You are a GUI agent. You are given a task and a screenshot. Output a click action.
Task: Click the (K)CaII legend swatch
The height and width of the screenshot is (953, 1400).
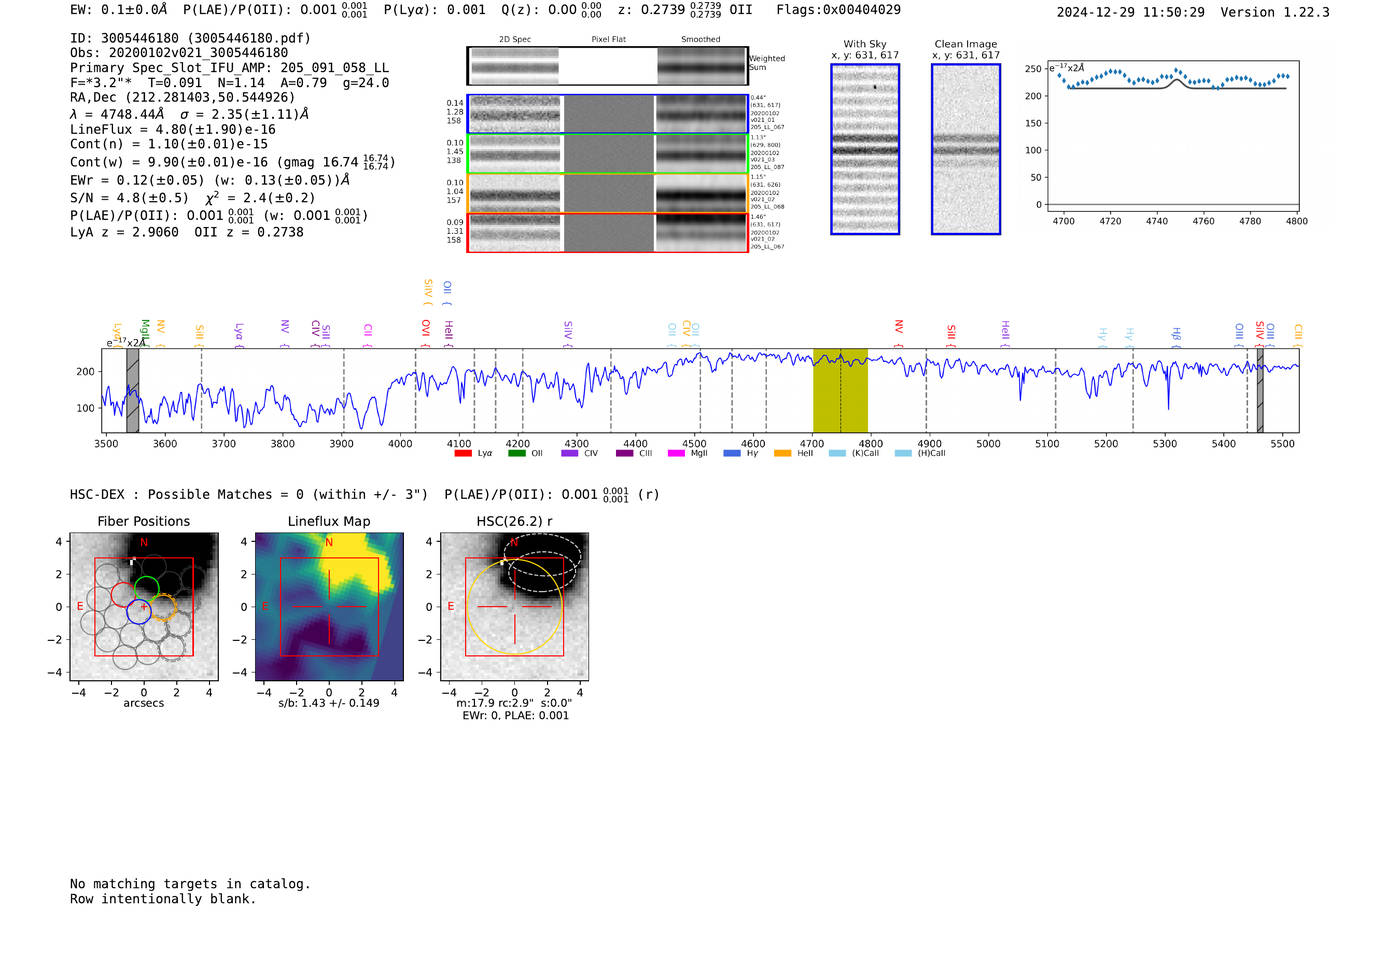tap(837, 453)
